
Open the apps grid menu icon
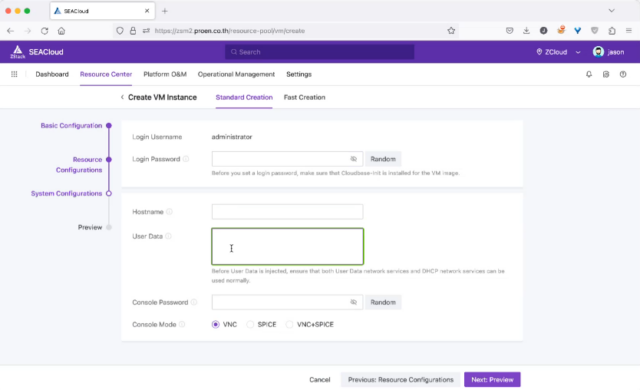(x=14, y=74)
